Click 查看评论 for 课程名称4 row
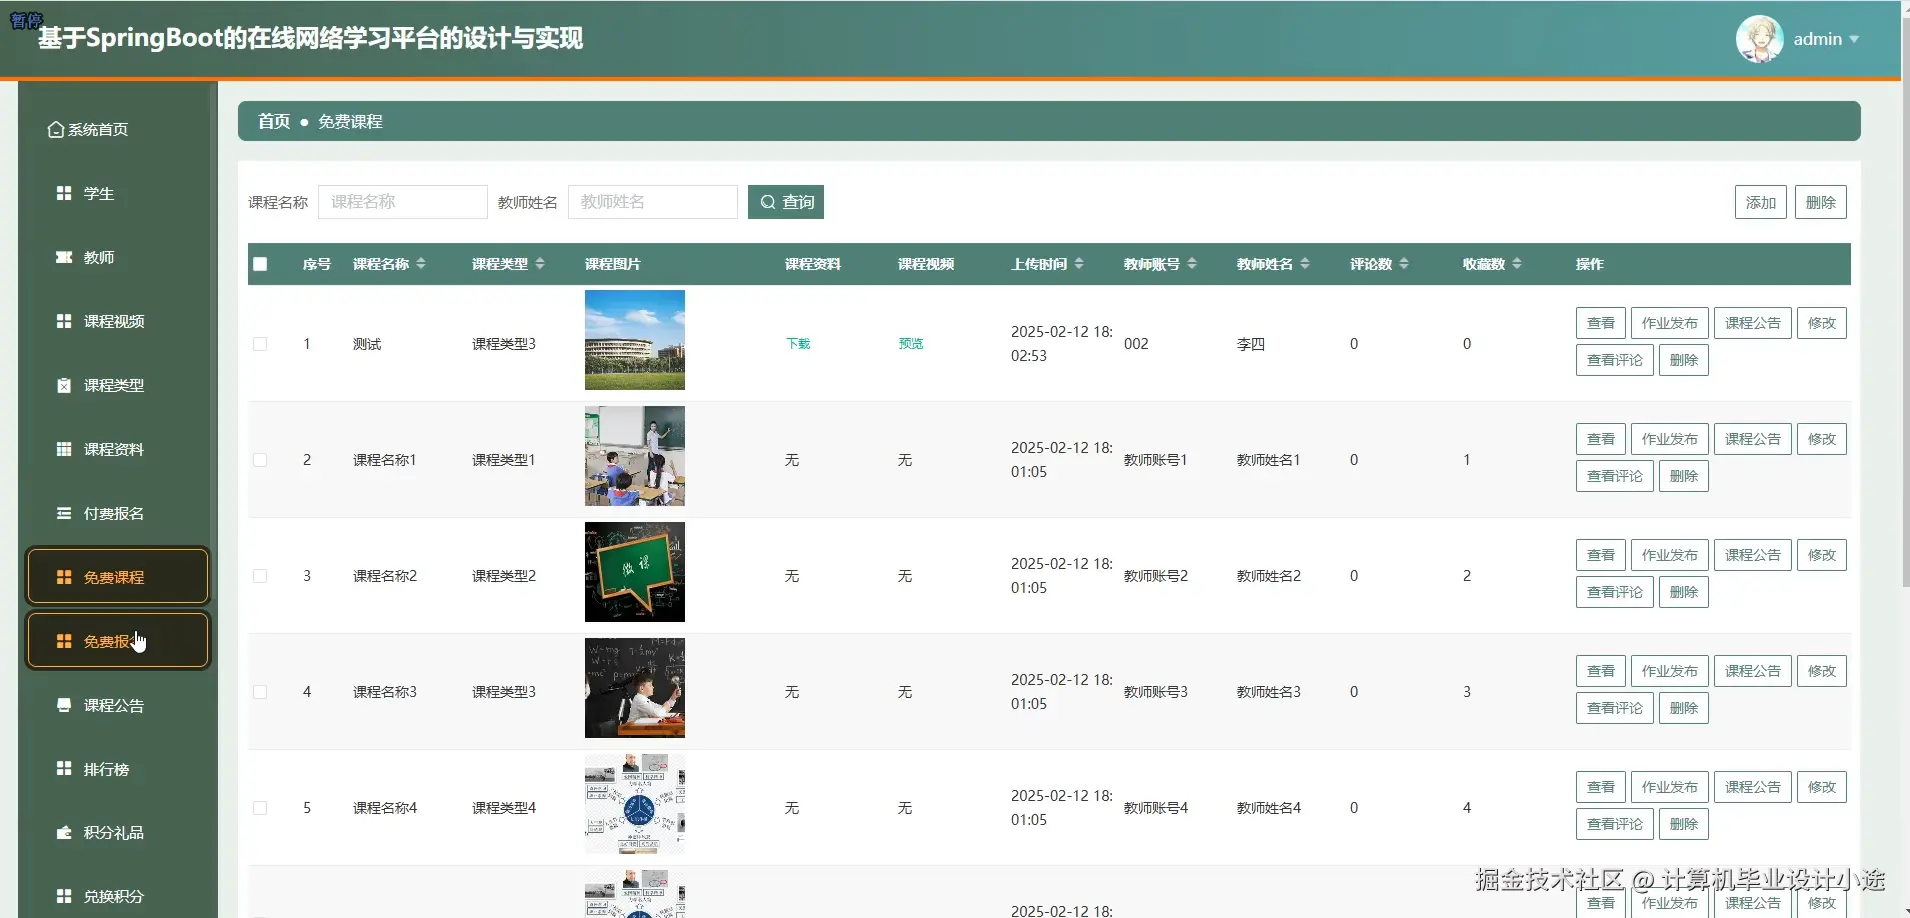Viewport: 1910px width, 918px height. 1615,824
